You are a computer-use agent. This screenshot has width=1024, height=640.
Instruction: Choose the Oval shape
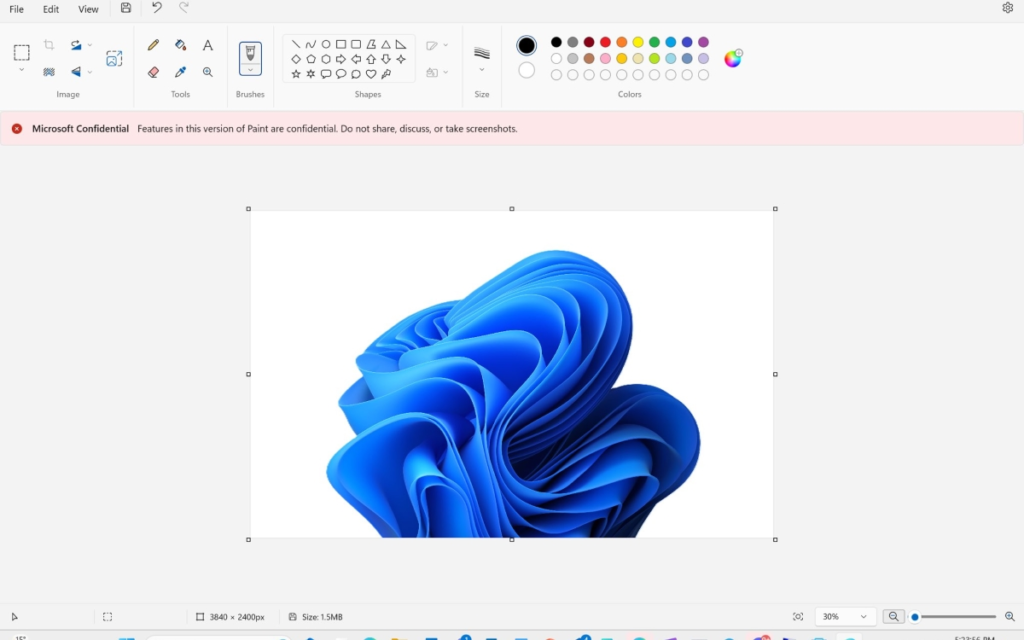[x=326, y=44]
